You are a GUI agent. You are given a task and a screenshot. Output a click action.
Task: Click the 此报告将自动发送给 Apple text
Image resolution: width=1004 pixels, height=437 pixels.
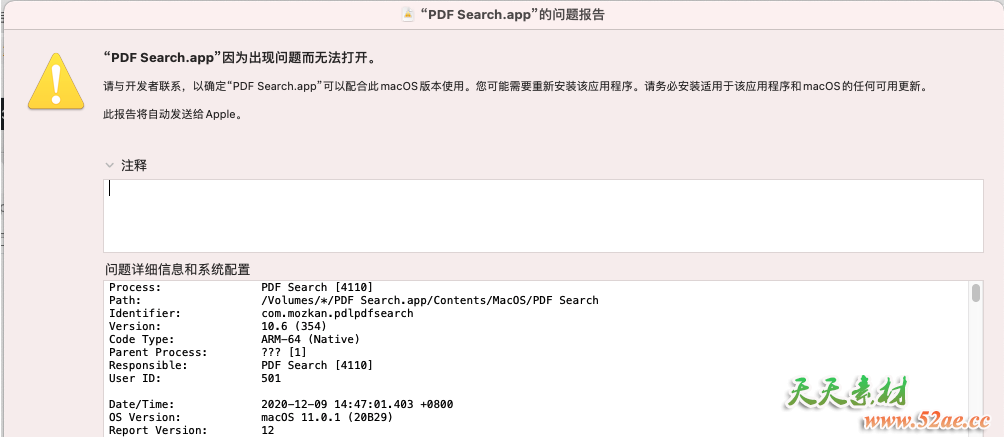click(x=172, y=114)
